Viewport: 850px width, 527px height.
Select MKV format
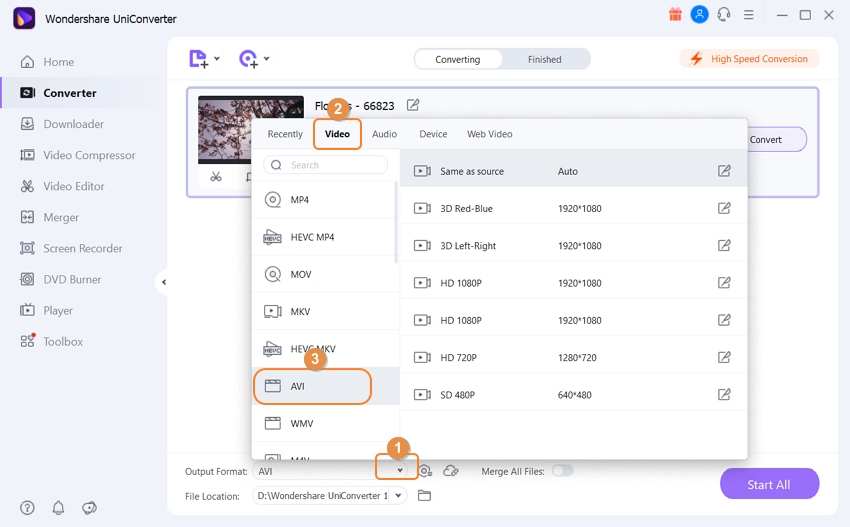pos(325,312)
